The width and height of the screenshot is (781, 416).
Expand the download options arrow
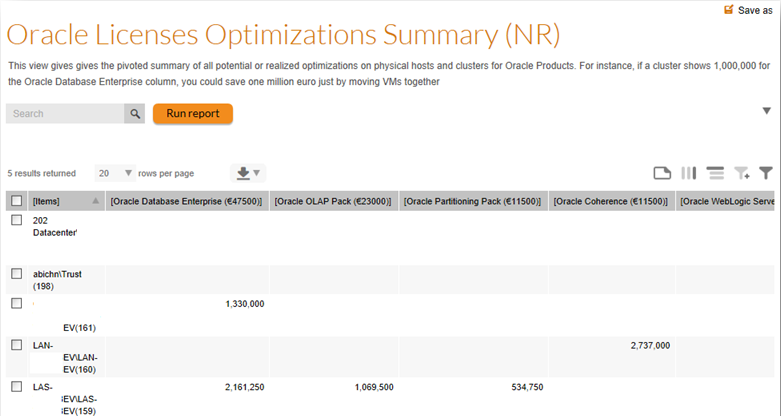pos(257,173)
